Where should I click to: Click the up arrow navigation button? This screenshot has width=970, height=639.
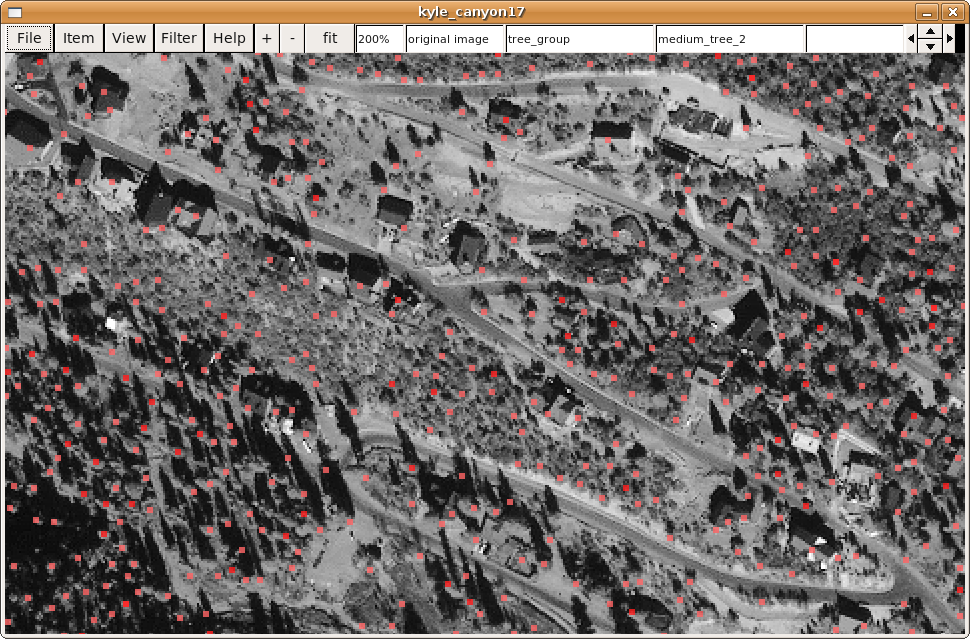click(x=930, y=32)
